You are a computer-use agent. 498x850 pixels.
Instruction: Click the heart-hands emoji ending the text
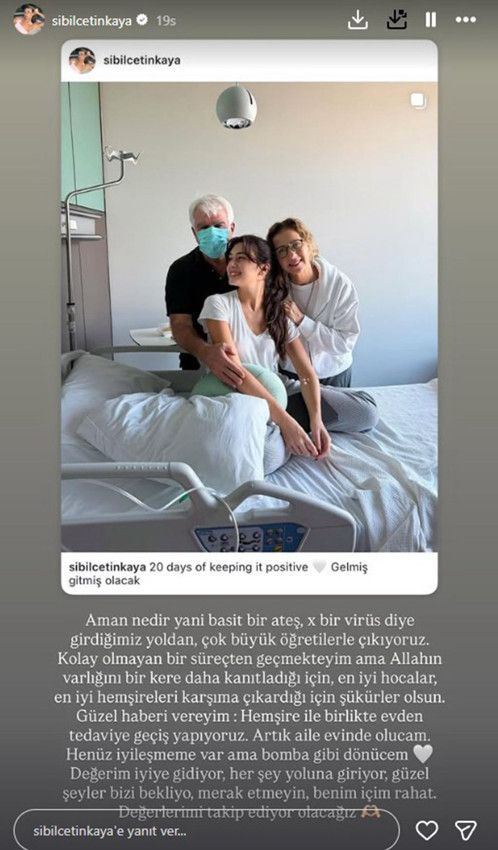tap(371, 813)
